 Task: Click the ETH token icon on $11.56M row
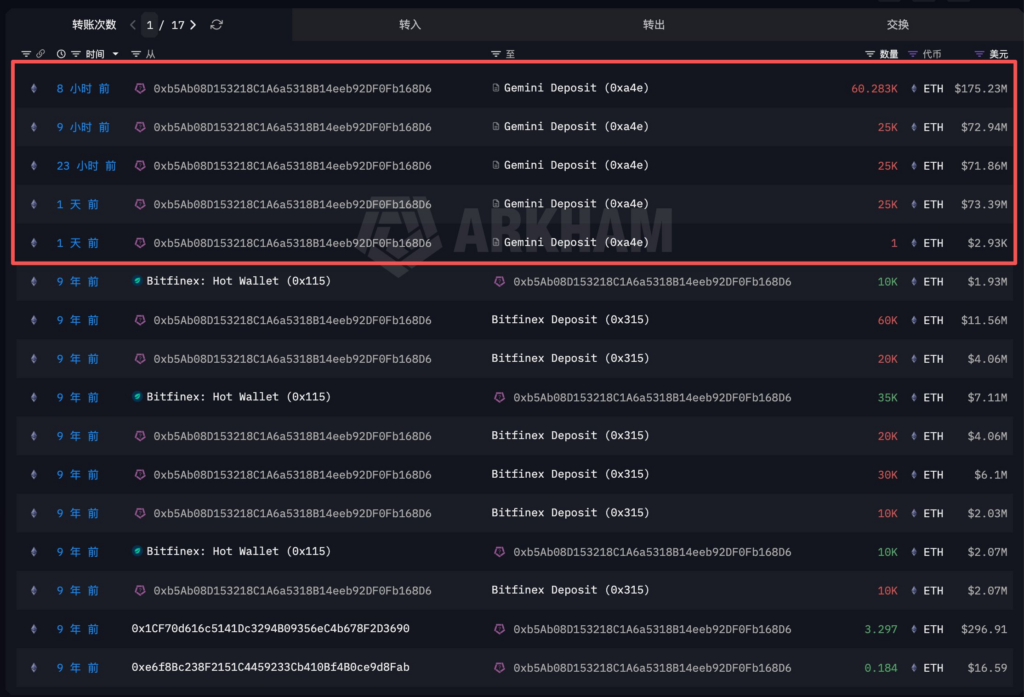point(914,320)
